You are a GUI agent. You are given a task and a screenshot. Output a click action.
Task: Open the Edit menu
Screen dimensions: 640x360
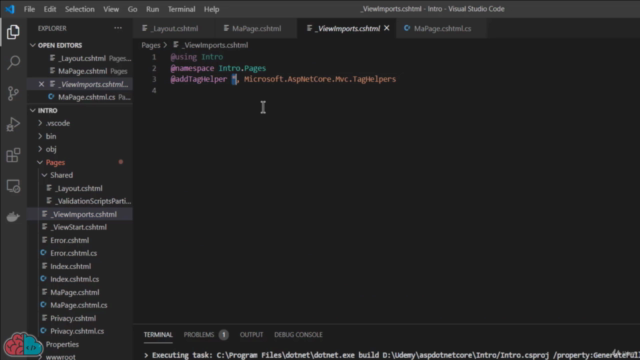(50, 9)
